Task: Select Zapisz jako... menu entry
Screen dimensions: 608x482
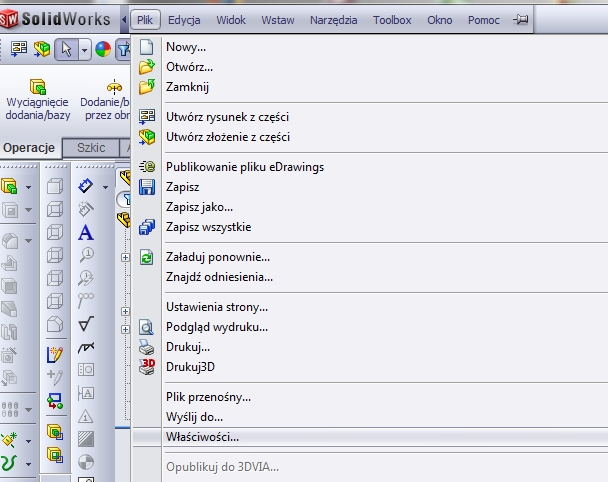Action: (199, 207)
